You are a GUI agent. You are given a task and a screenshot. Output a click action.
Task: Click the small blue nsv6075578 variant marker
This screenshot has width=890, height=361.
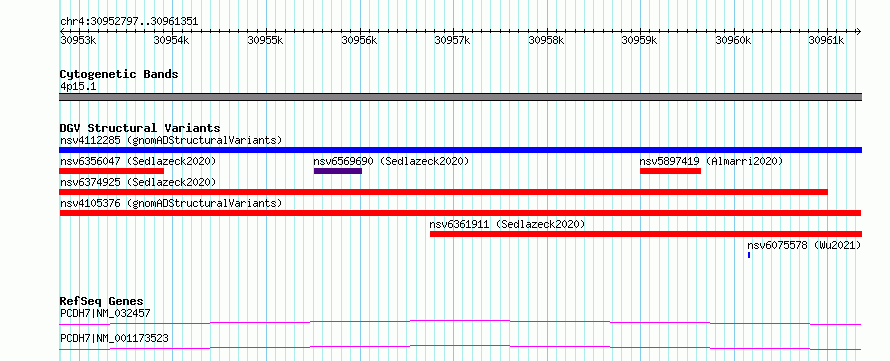coord(749,255)
